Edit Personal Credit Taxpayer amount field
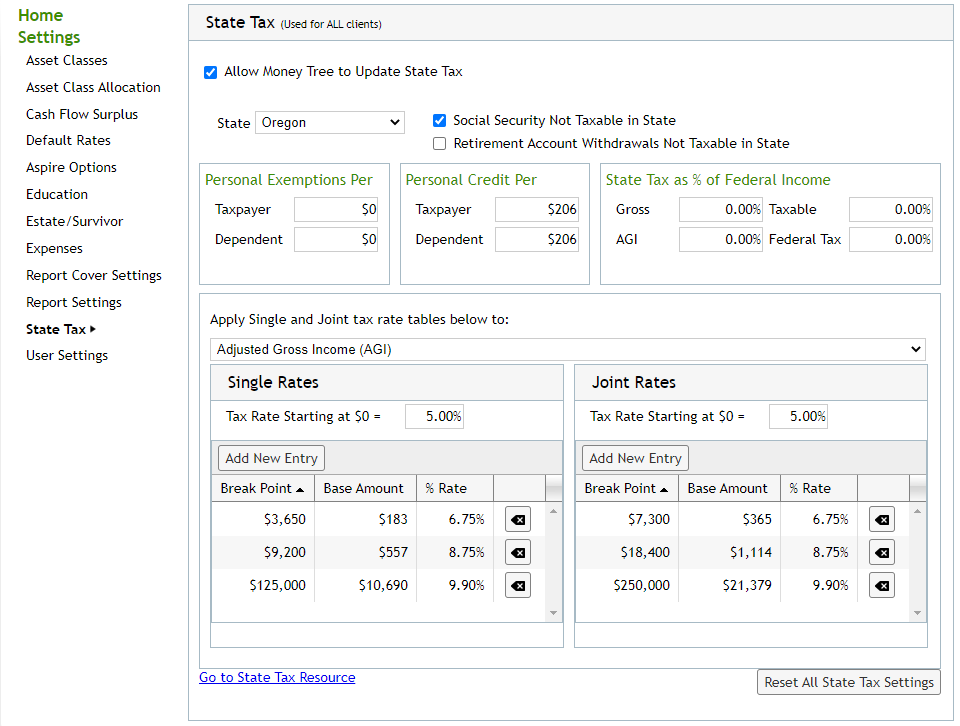 click(x=537, y=209)
